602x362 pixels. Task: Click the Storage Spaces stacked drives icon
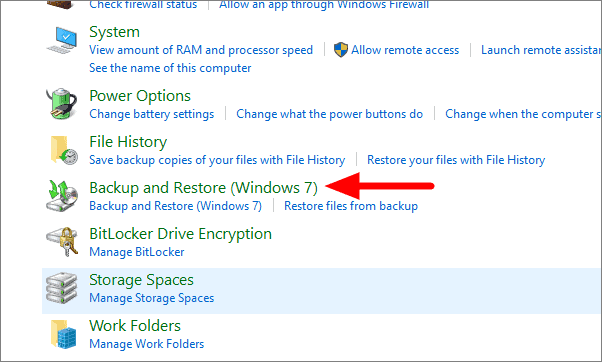[61, 288]
